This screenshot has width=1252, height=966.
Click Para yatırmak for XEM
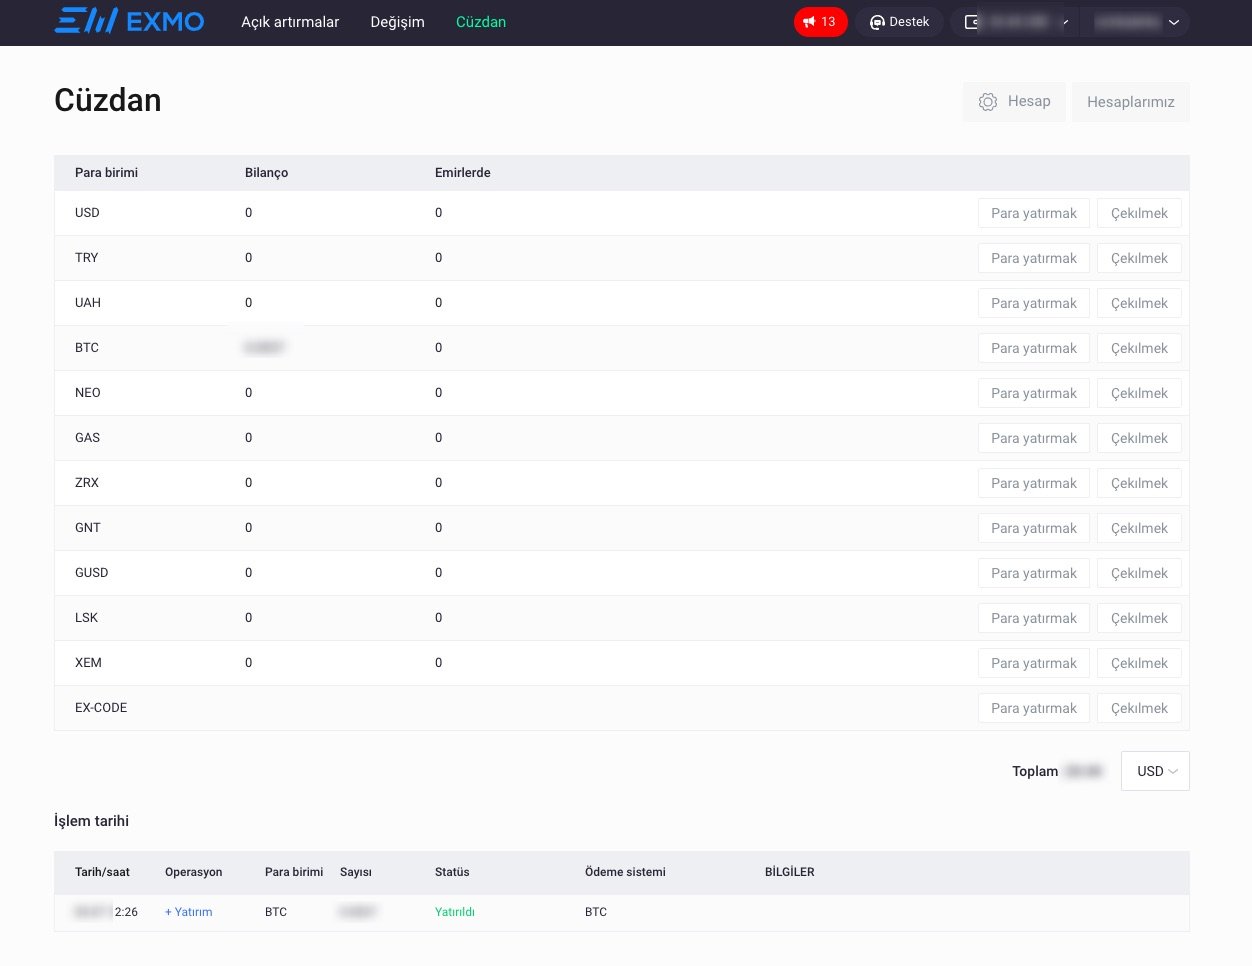(x=1033, y=663)
